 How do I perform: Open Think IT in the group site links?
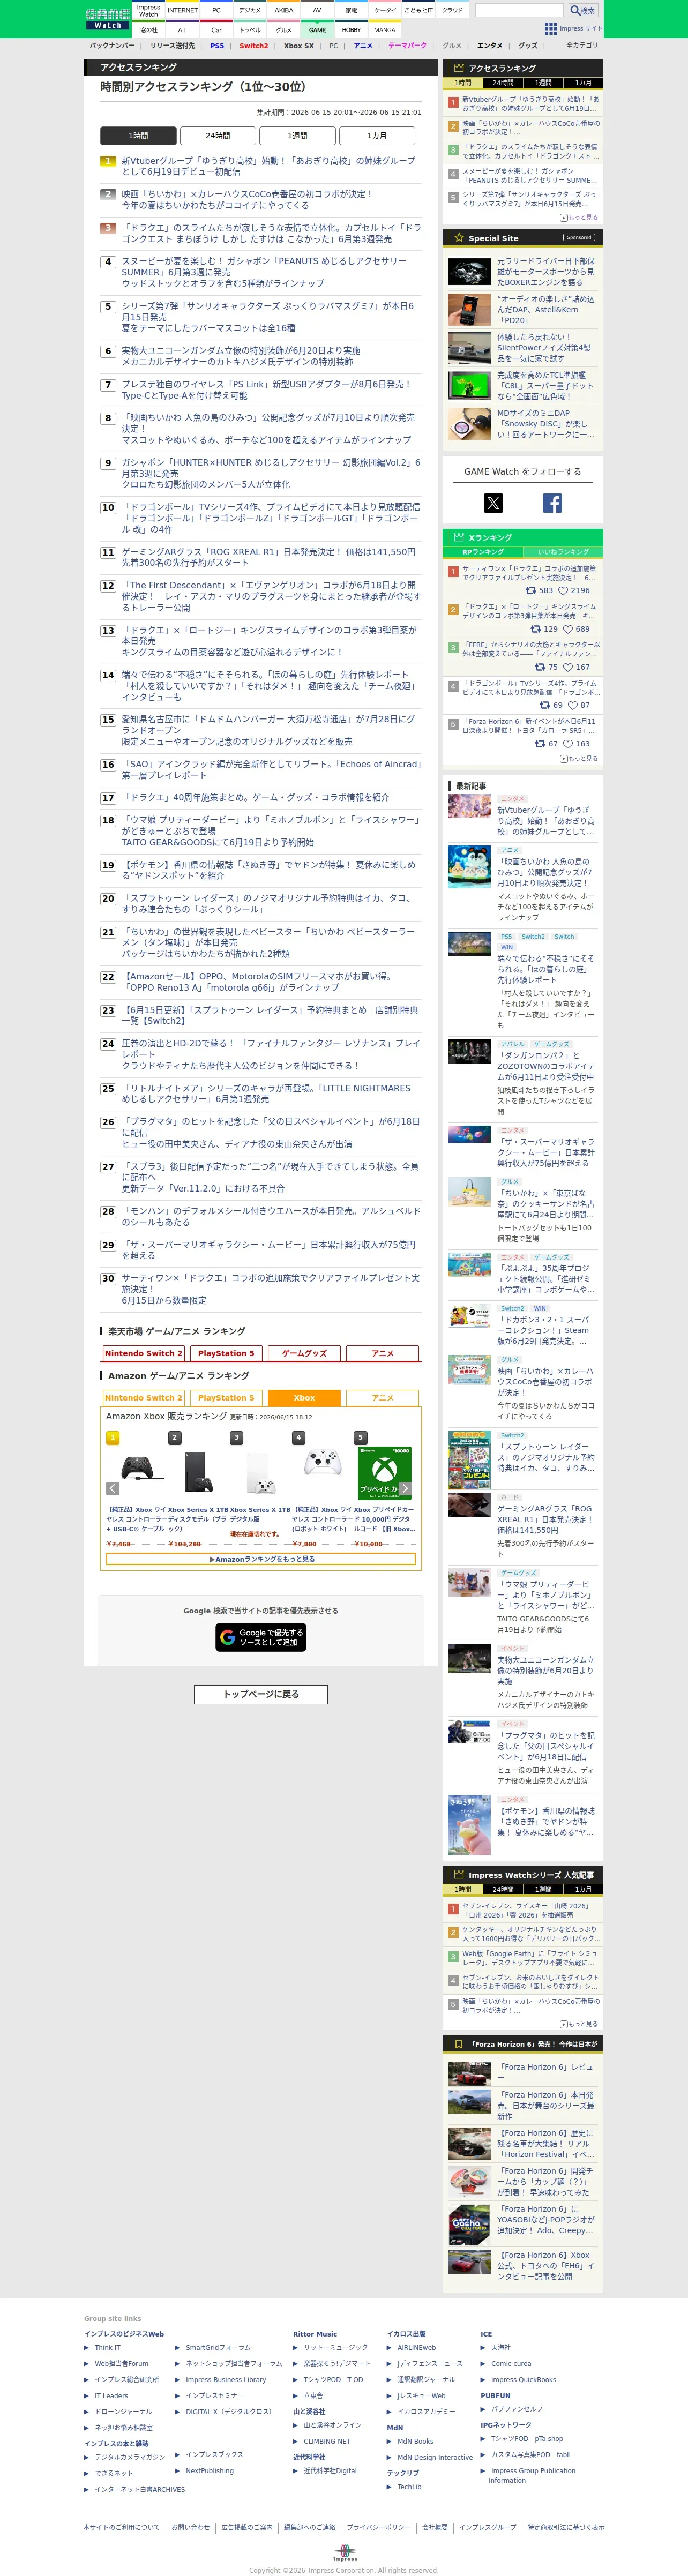[107, 2347]
